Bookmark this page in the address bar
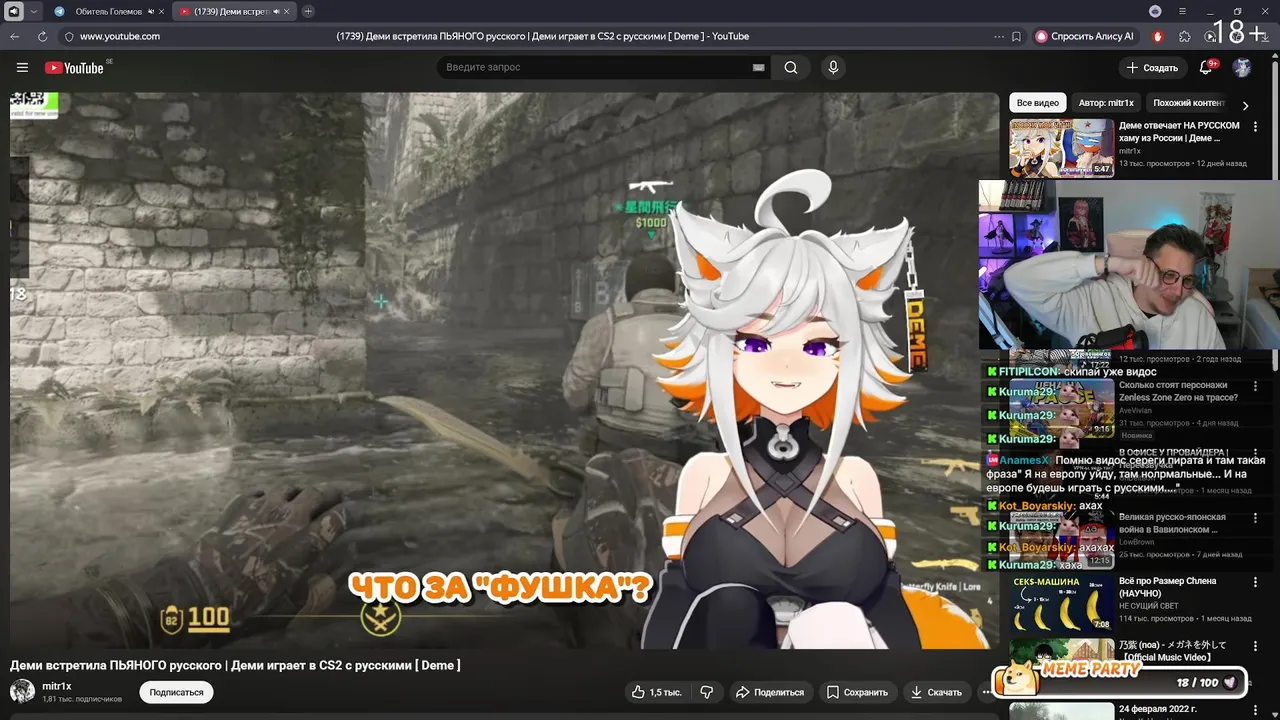This screenshot has height=720, width=1280. (1017, 36)
